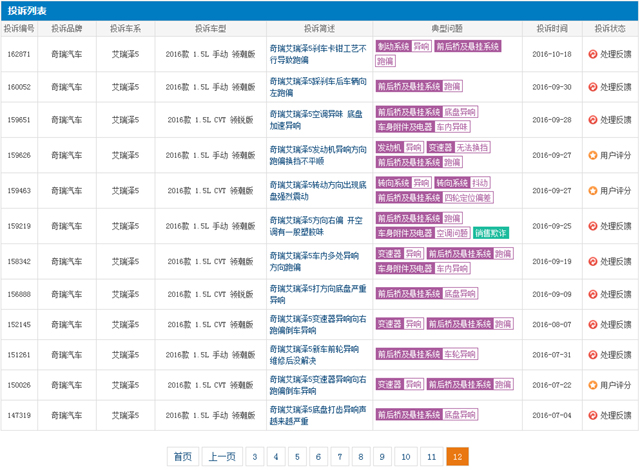
Task: Click 发动机 异响 tag in row 159626
Action: (400, 147)
